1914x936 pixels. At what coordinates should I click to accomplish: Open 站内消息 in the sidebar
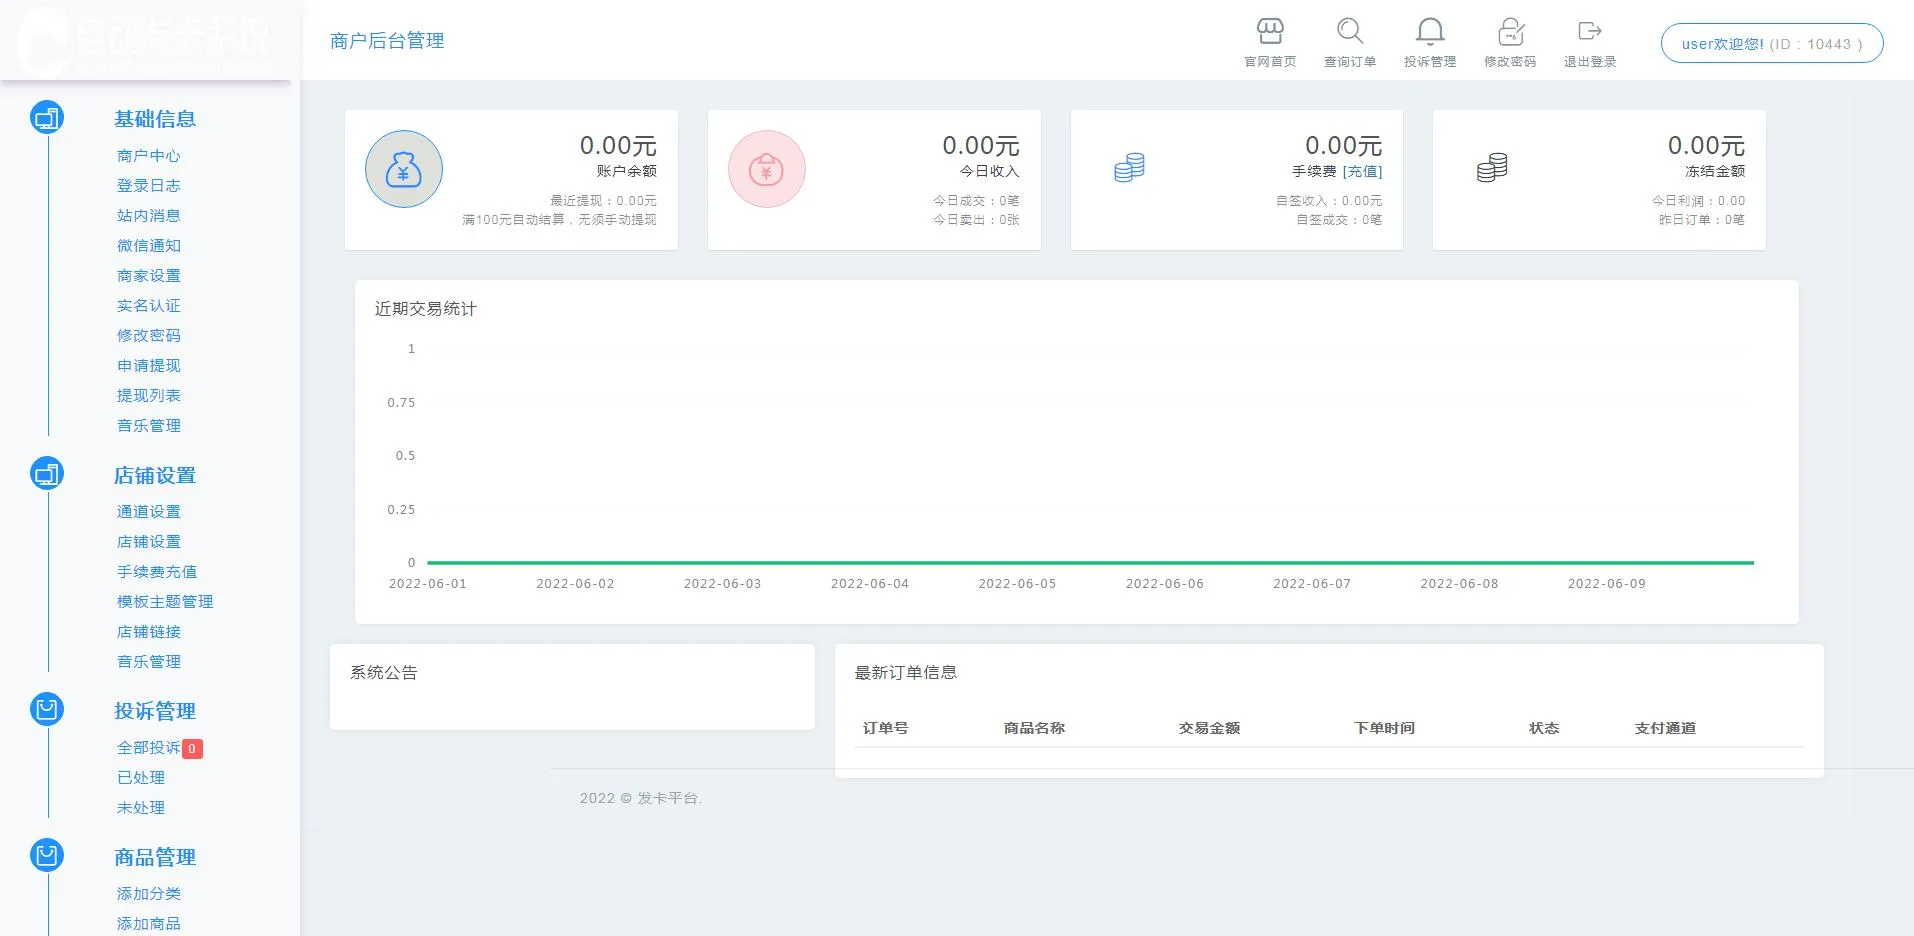[x=149, y=216]
